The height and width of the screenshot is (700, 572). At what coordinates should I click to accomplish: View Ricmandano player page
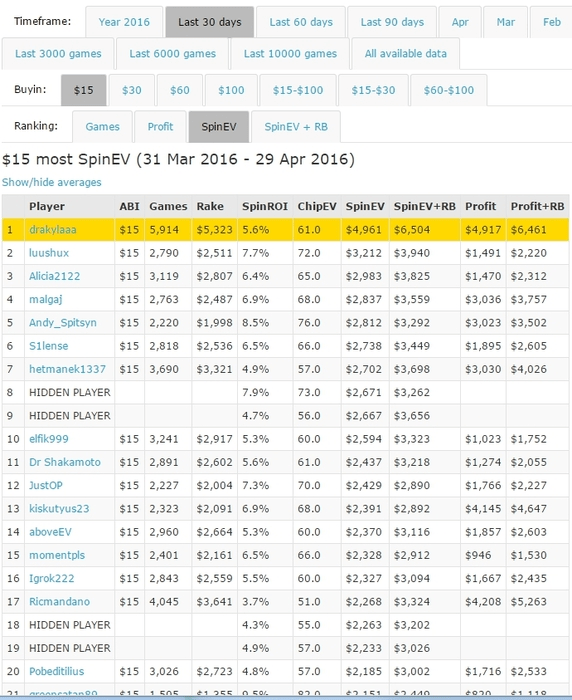(x=59, y=601)
